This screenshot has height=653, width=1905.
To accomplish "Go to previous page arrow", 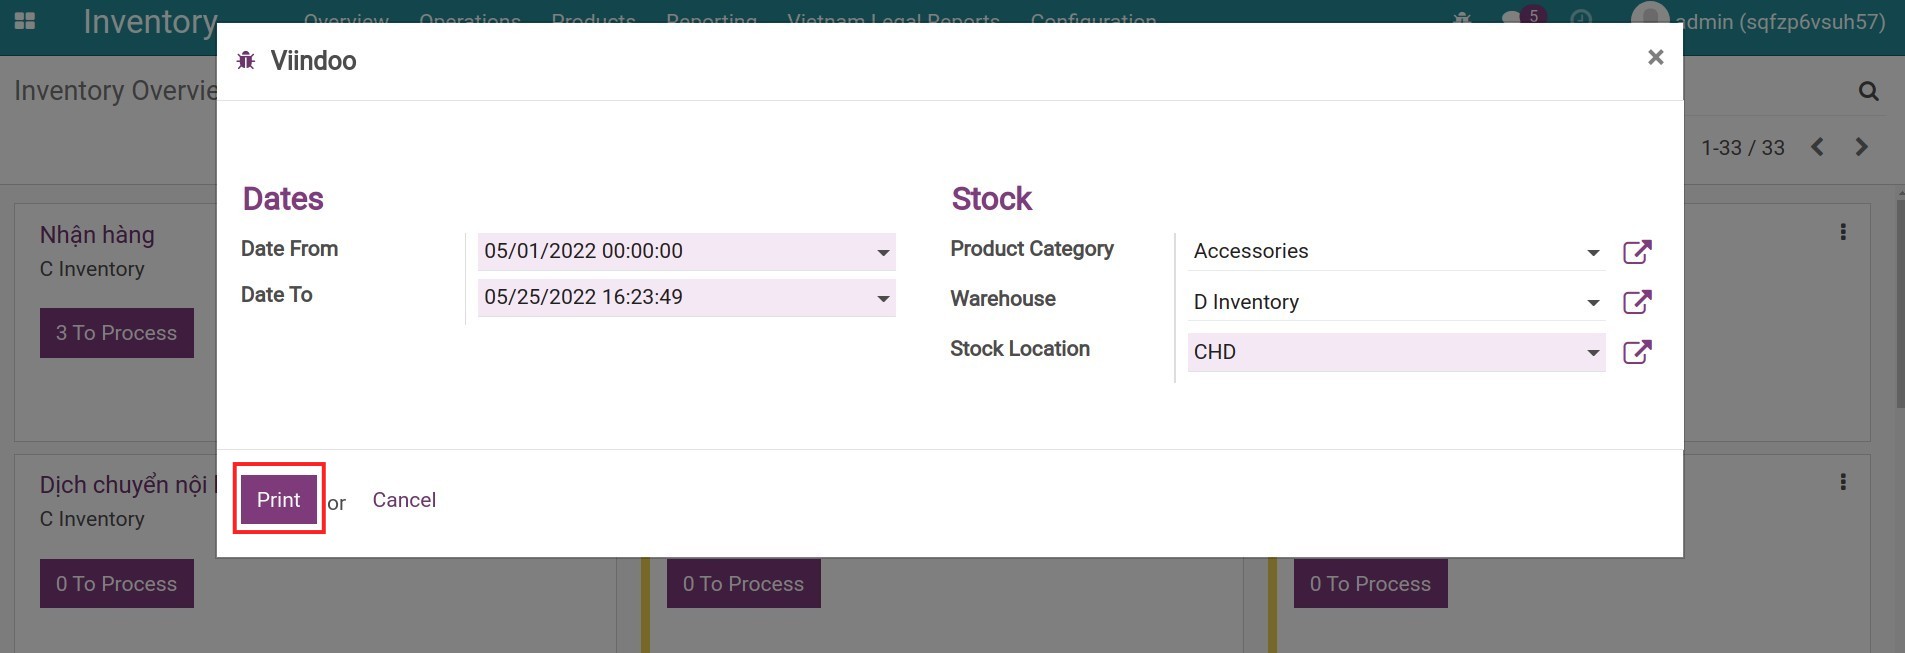I will (x=1817, y=147).
